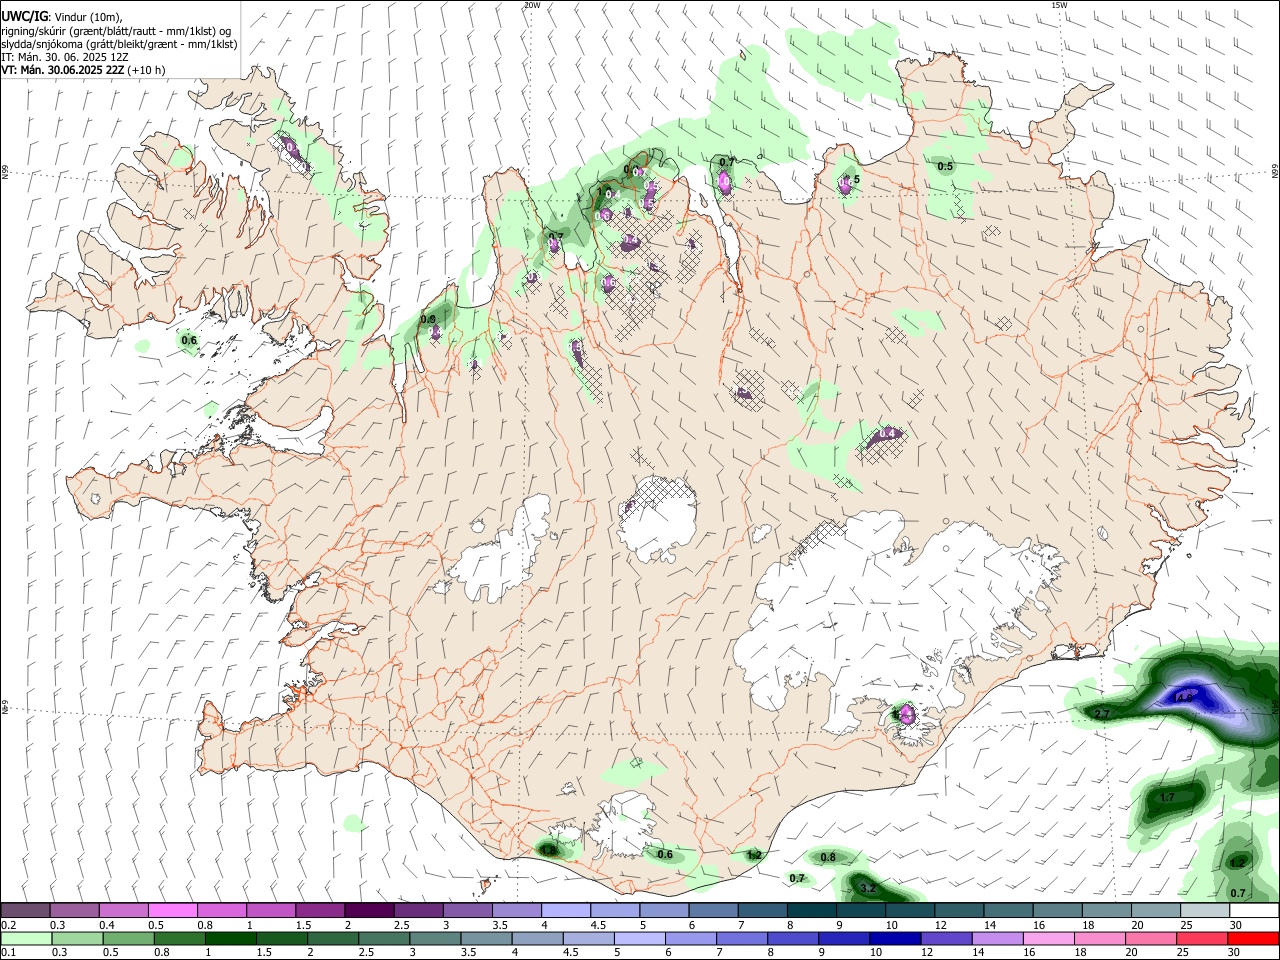
Task: Pick top-row swatch between 0.2 and 0.3
Action: tap(25, 911)
